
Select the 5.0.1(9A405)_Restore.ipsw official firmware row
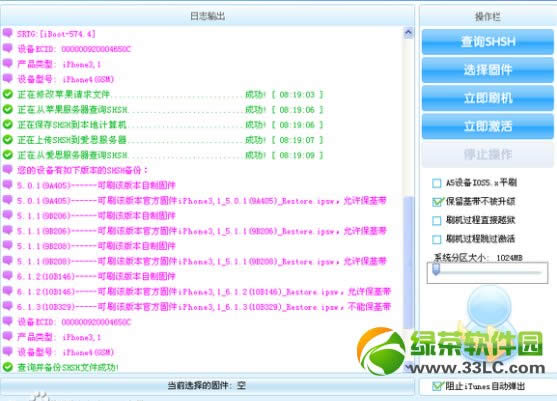click(x=202, y=201)
